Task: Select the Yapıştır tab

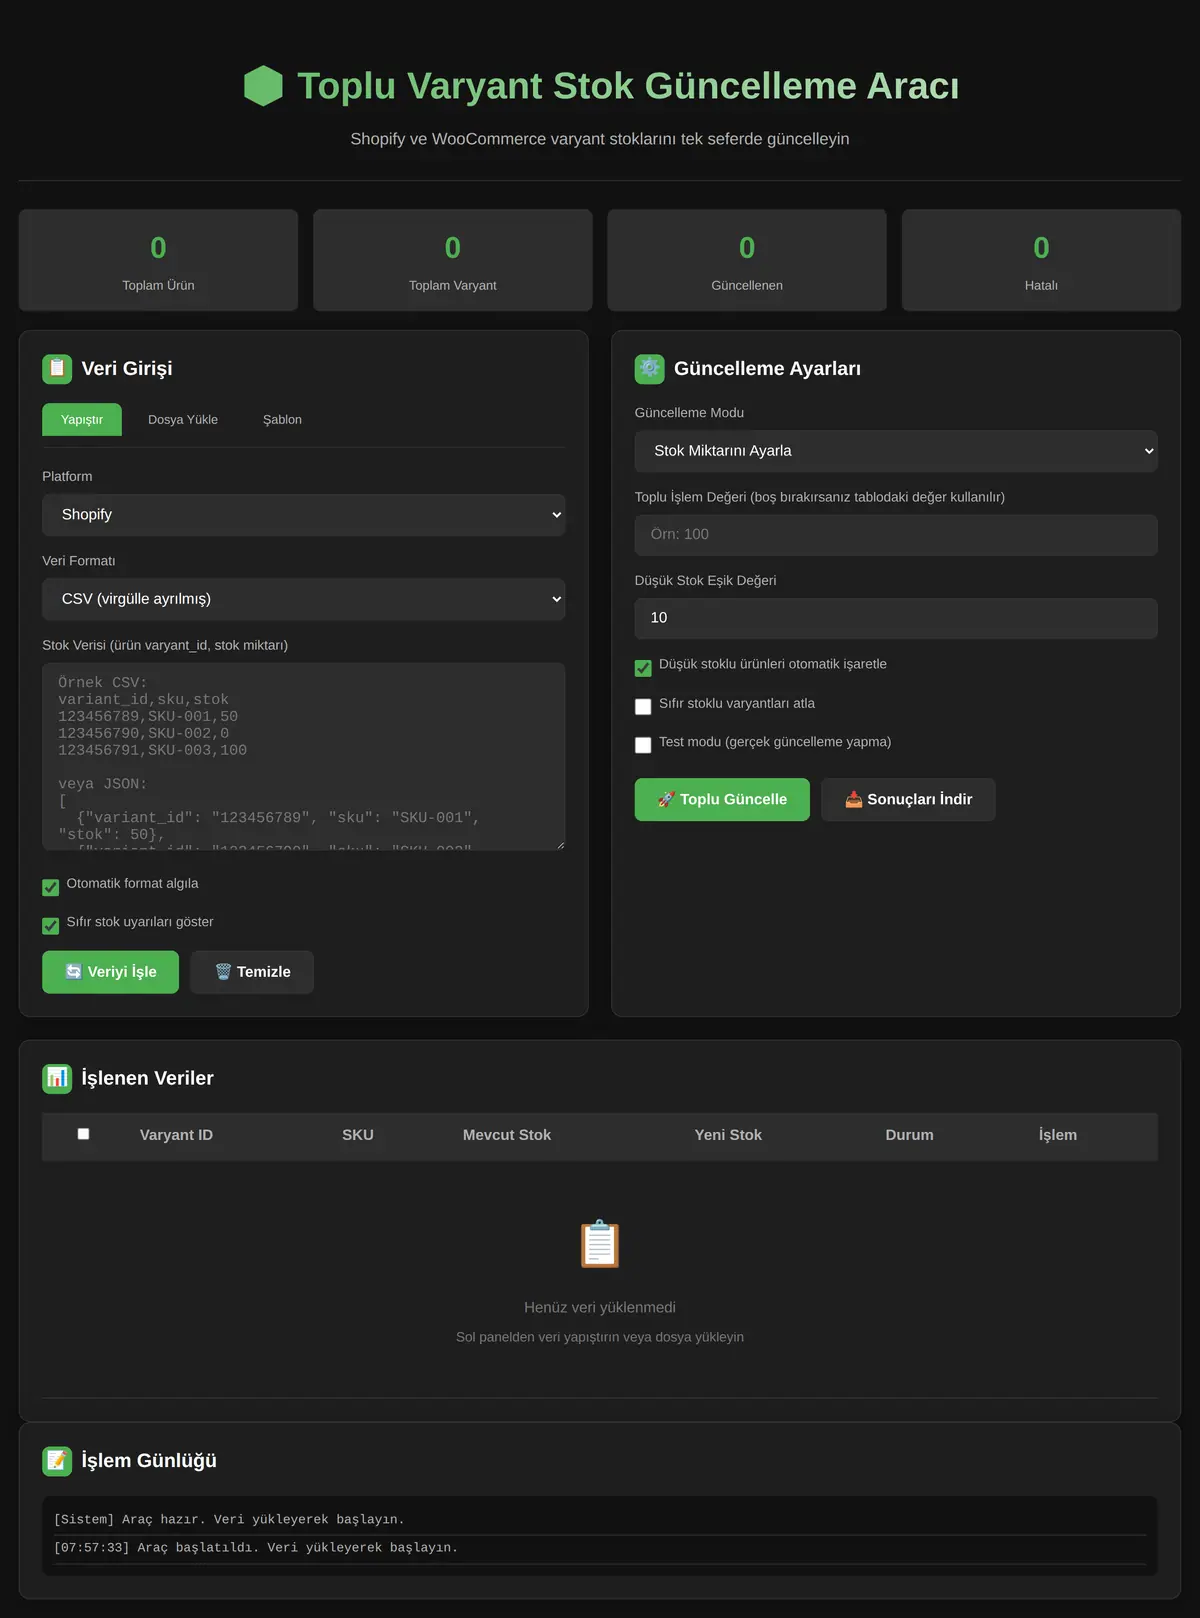Action: pos(82,420)
